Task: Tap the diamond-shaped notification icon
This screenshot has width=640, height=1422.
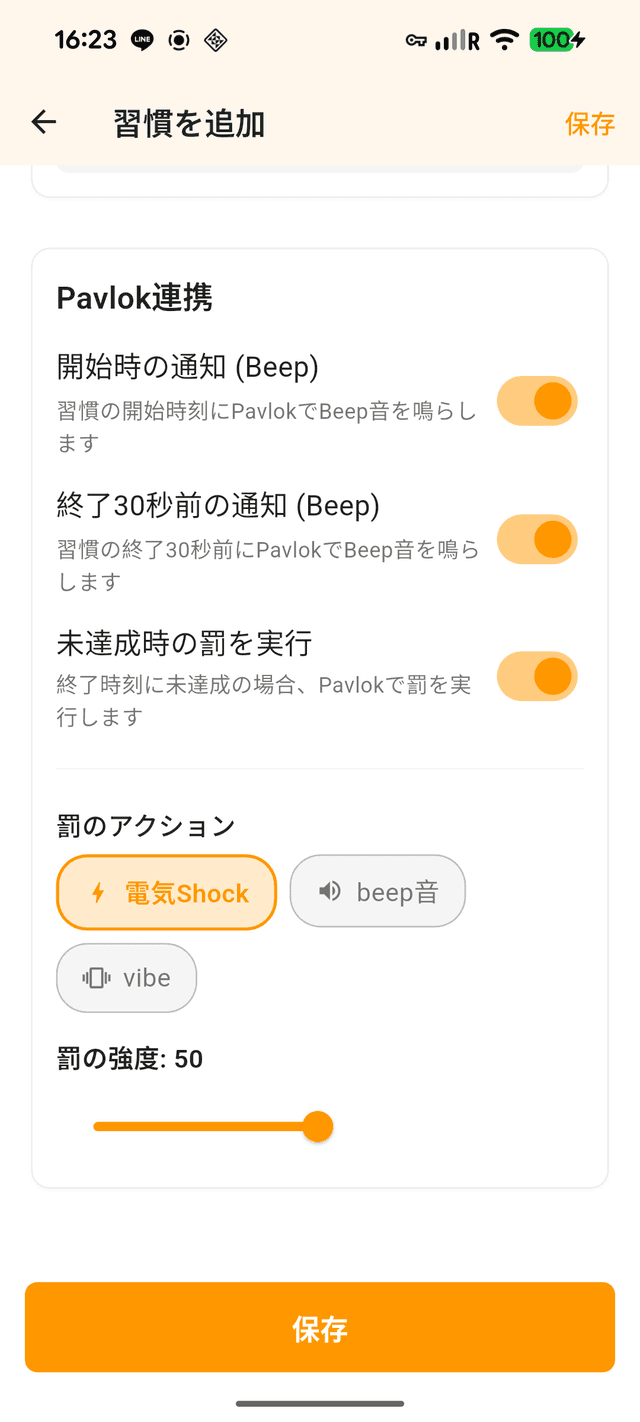Action: tap(214, 40)
